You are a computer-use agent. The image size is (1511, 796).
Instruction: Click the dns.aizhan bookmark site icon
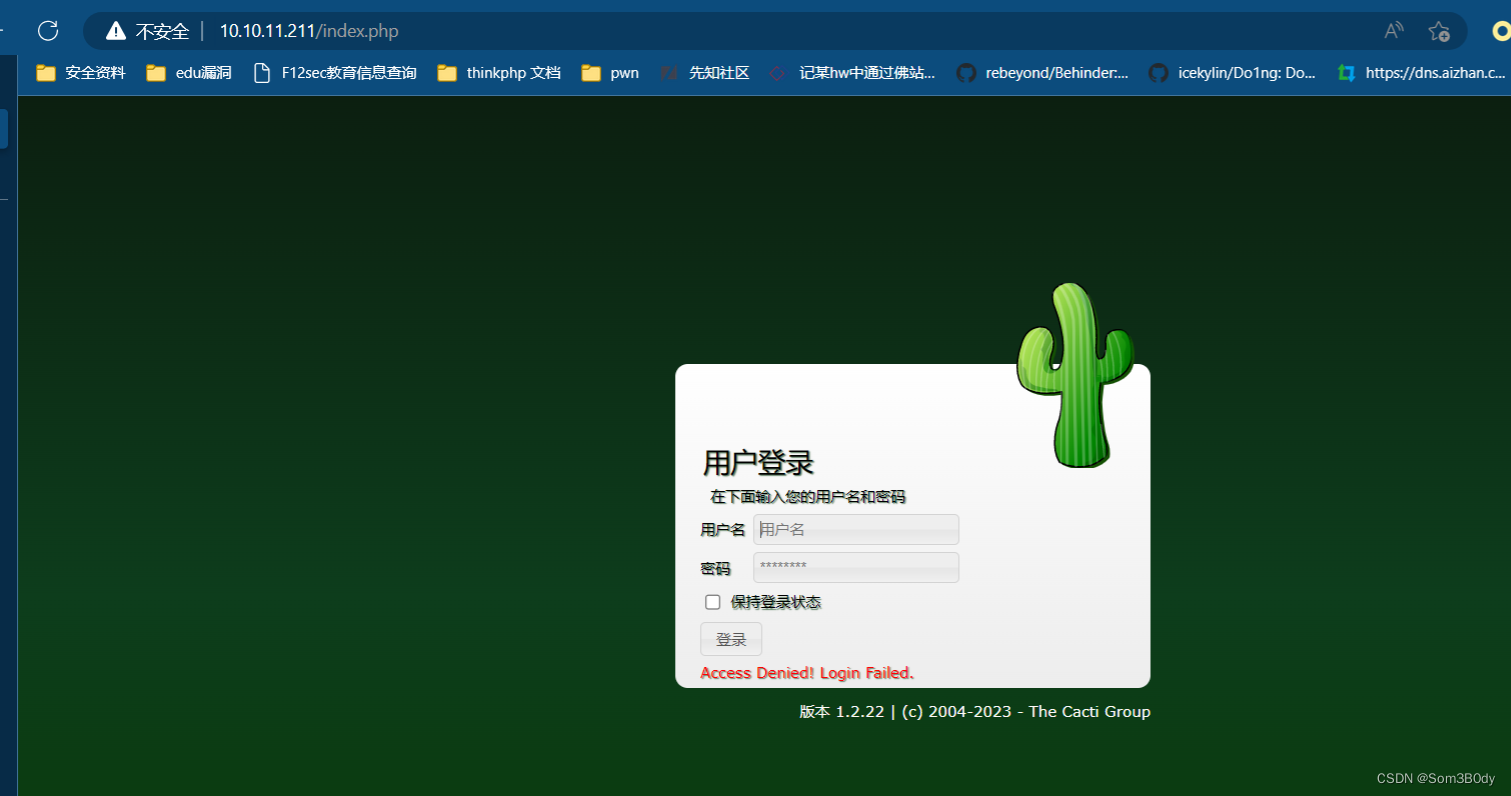(x=1346, y=72)
